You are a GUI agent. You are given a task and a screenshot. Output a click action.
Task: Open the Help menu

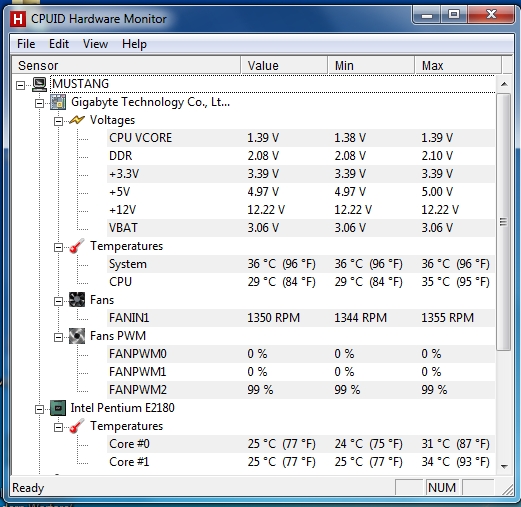(134, 44)
